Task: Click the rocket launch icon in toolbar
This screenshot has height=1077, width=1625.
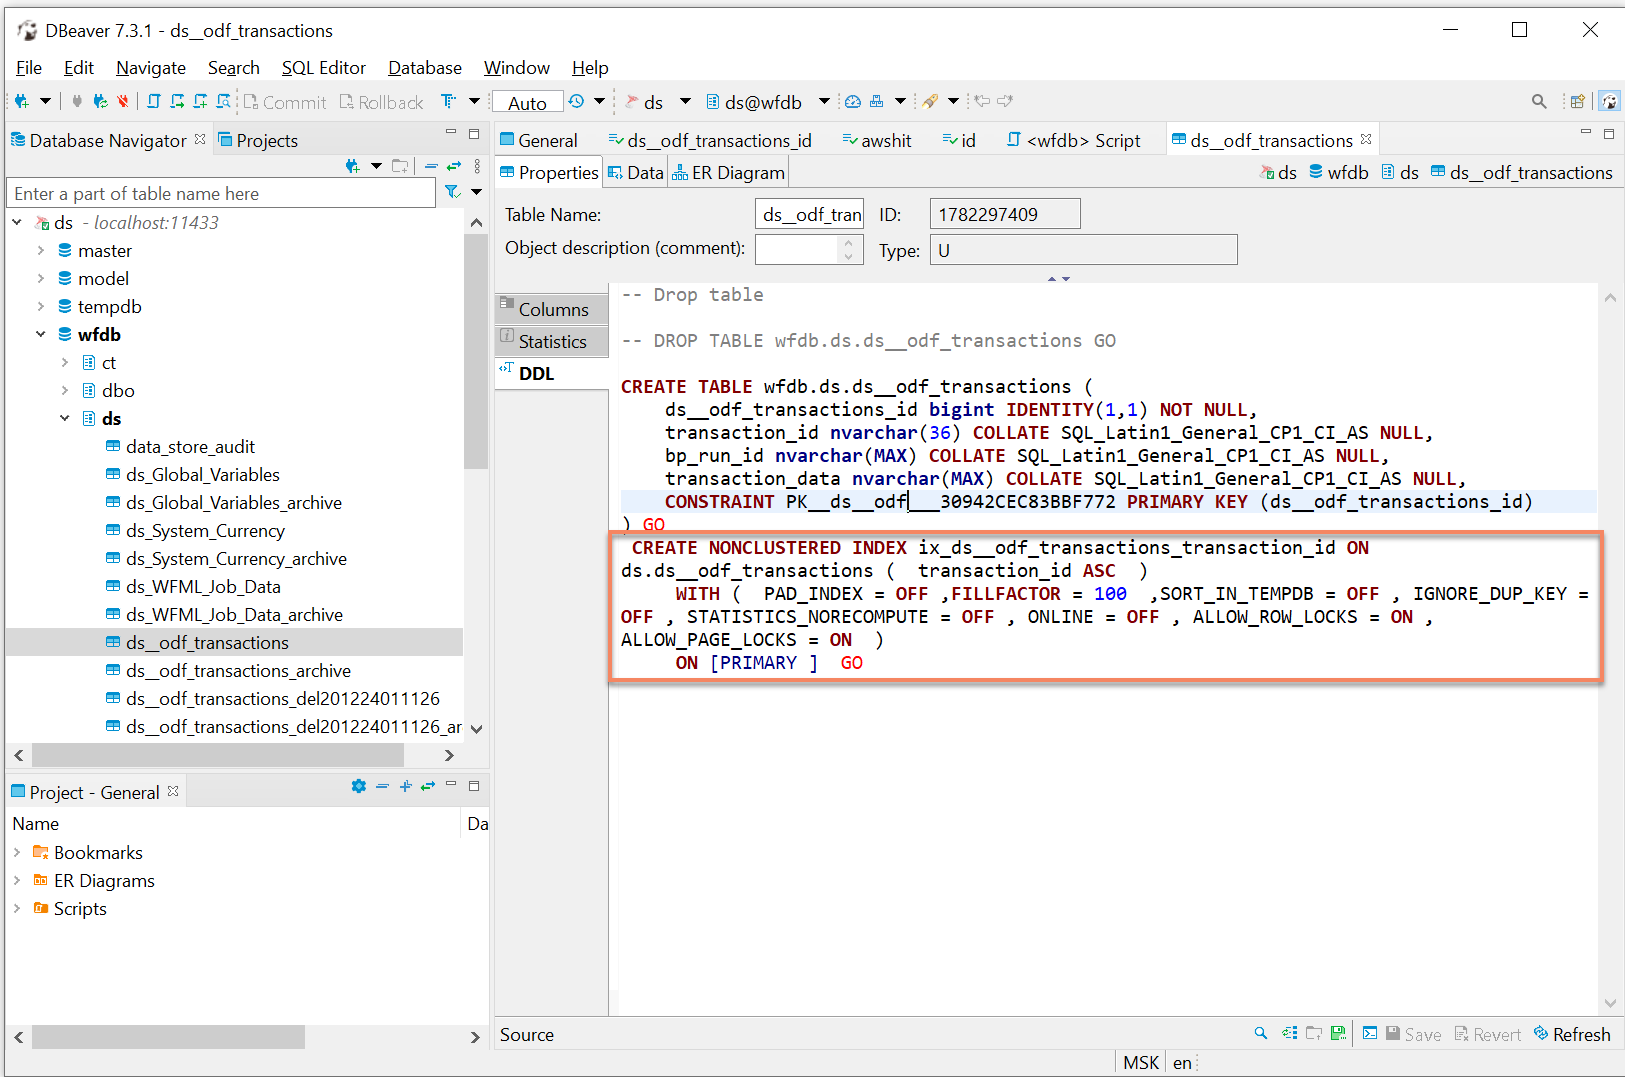Action: coord(930,101)
